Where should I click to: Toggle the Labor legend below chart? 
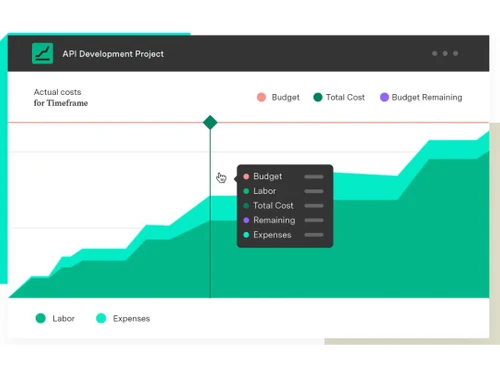point(55,318)
